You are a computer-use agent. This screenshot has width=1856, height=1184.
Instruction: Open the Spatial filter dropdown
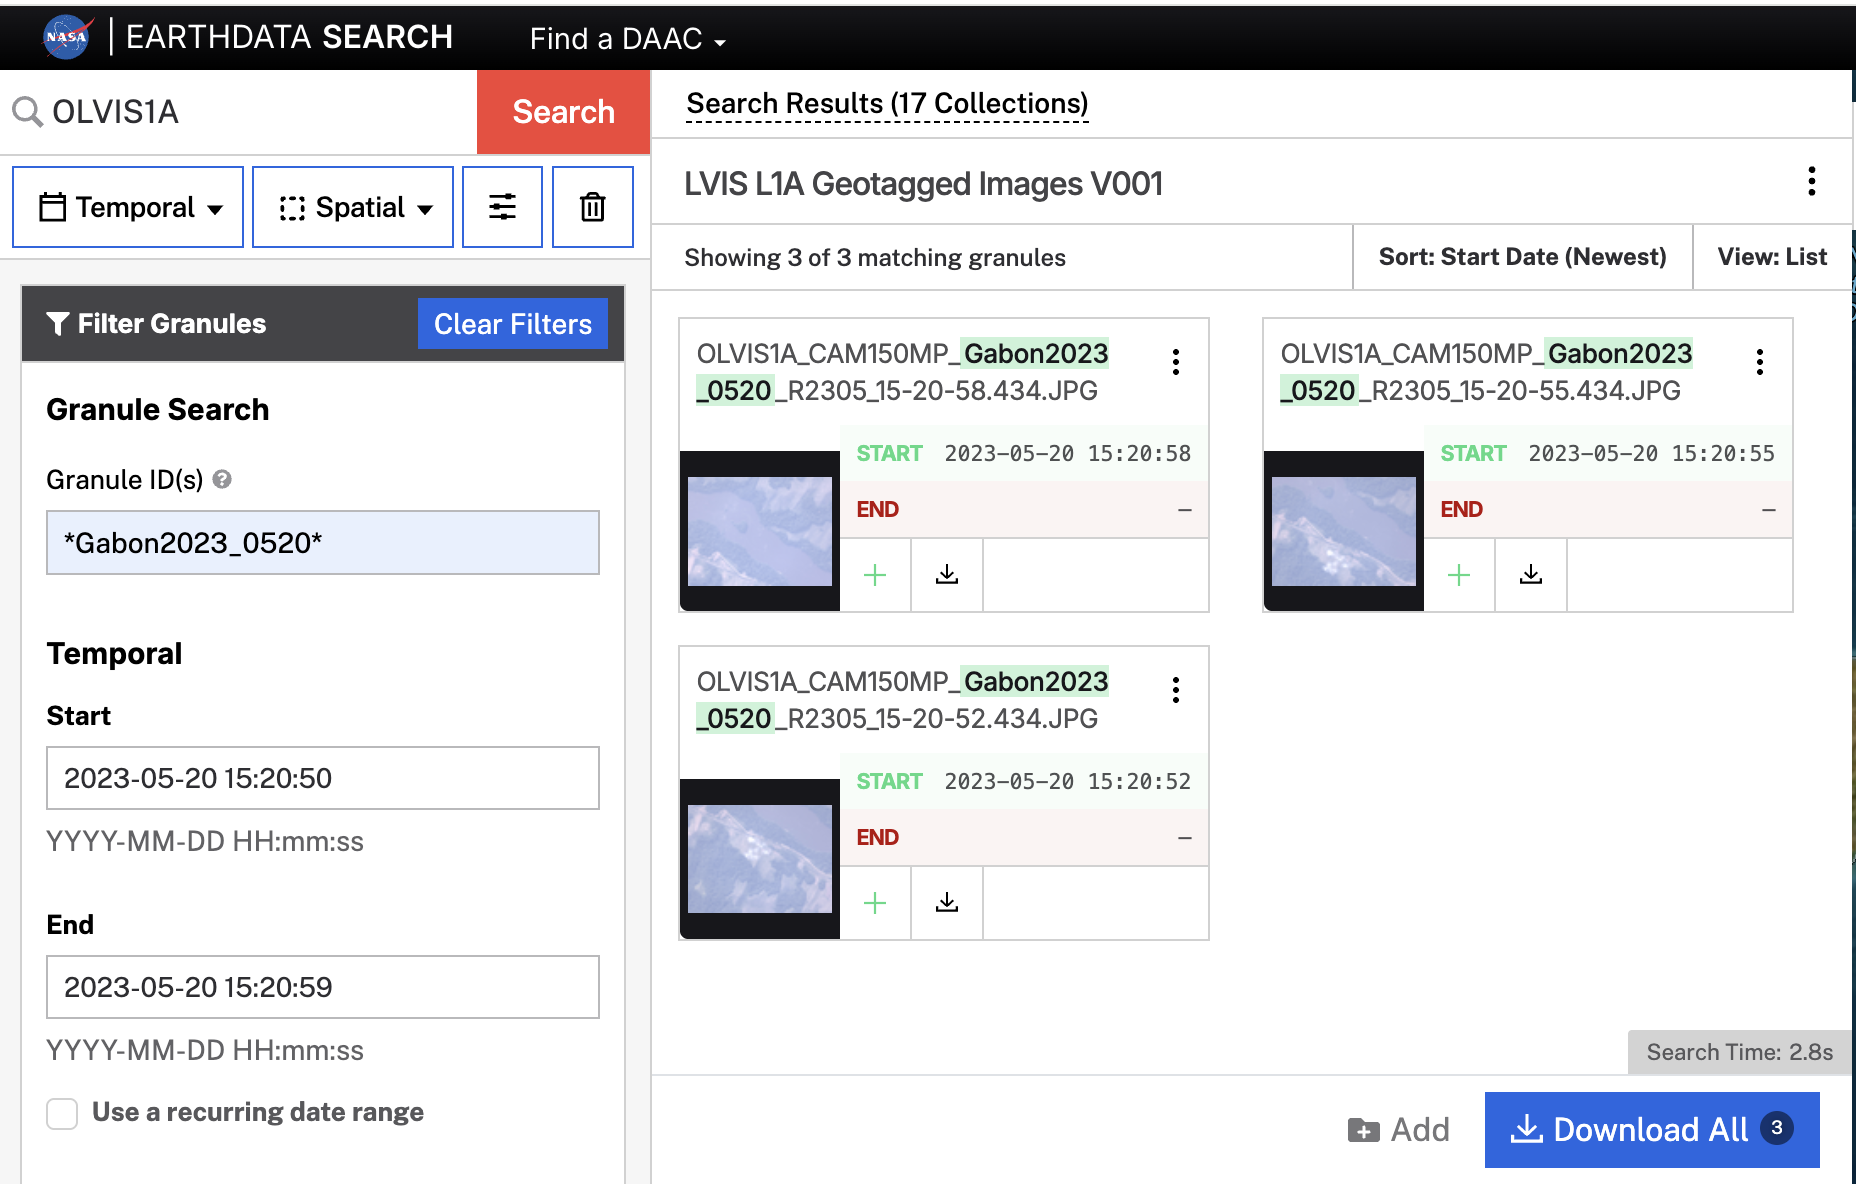(x=353, y=207)
